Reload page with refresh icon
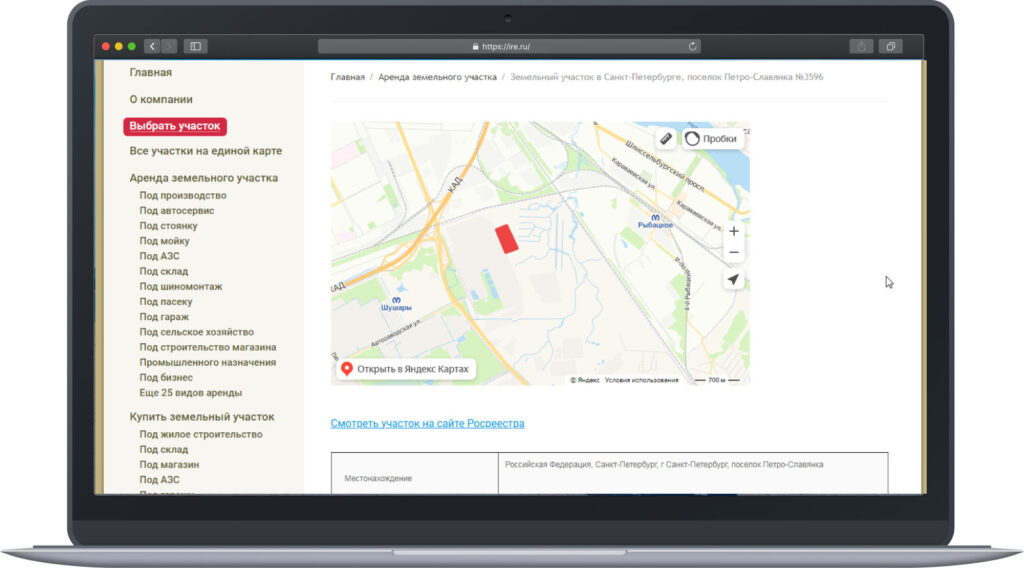1024x568 pixels. pyautogui.click(x=692, y=46)
